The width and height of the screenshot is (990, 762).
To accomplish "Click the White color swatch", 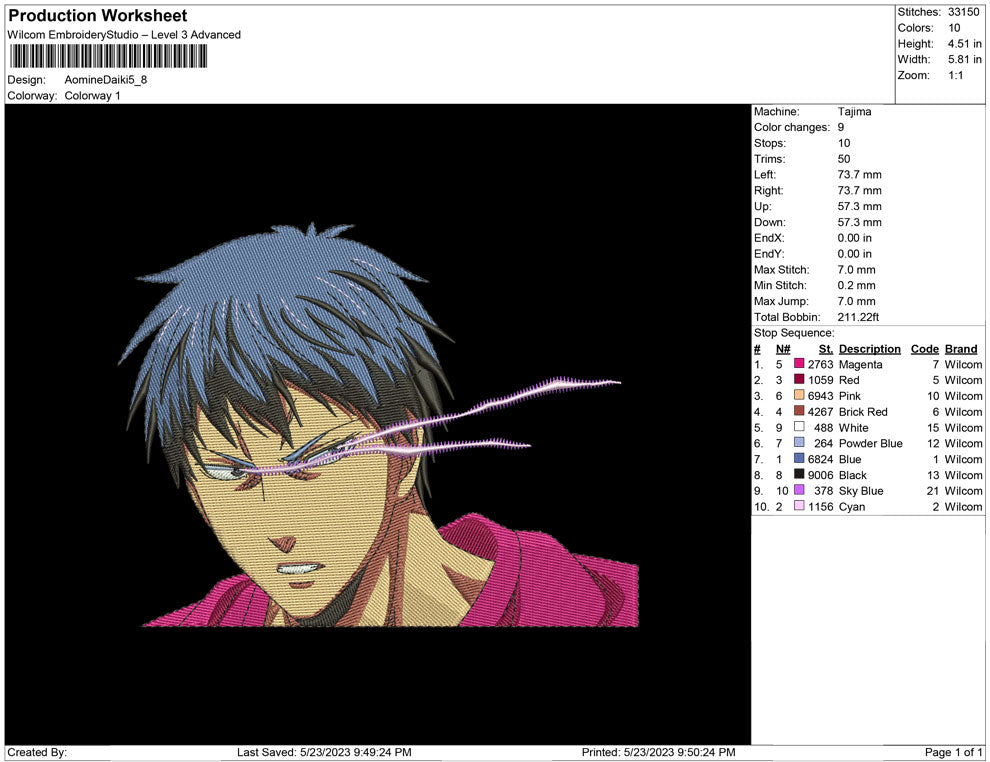I will point(799,427).
